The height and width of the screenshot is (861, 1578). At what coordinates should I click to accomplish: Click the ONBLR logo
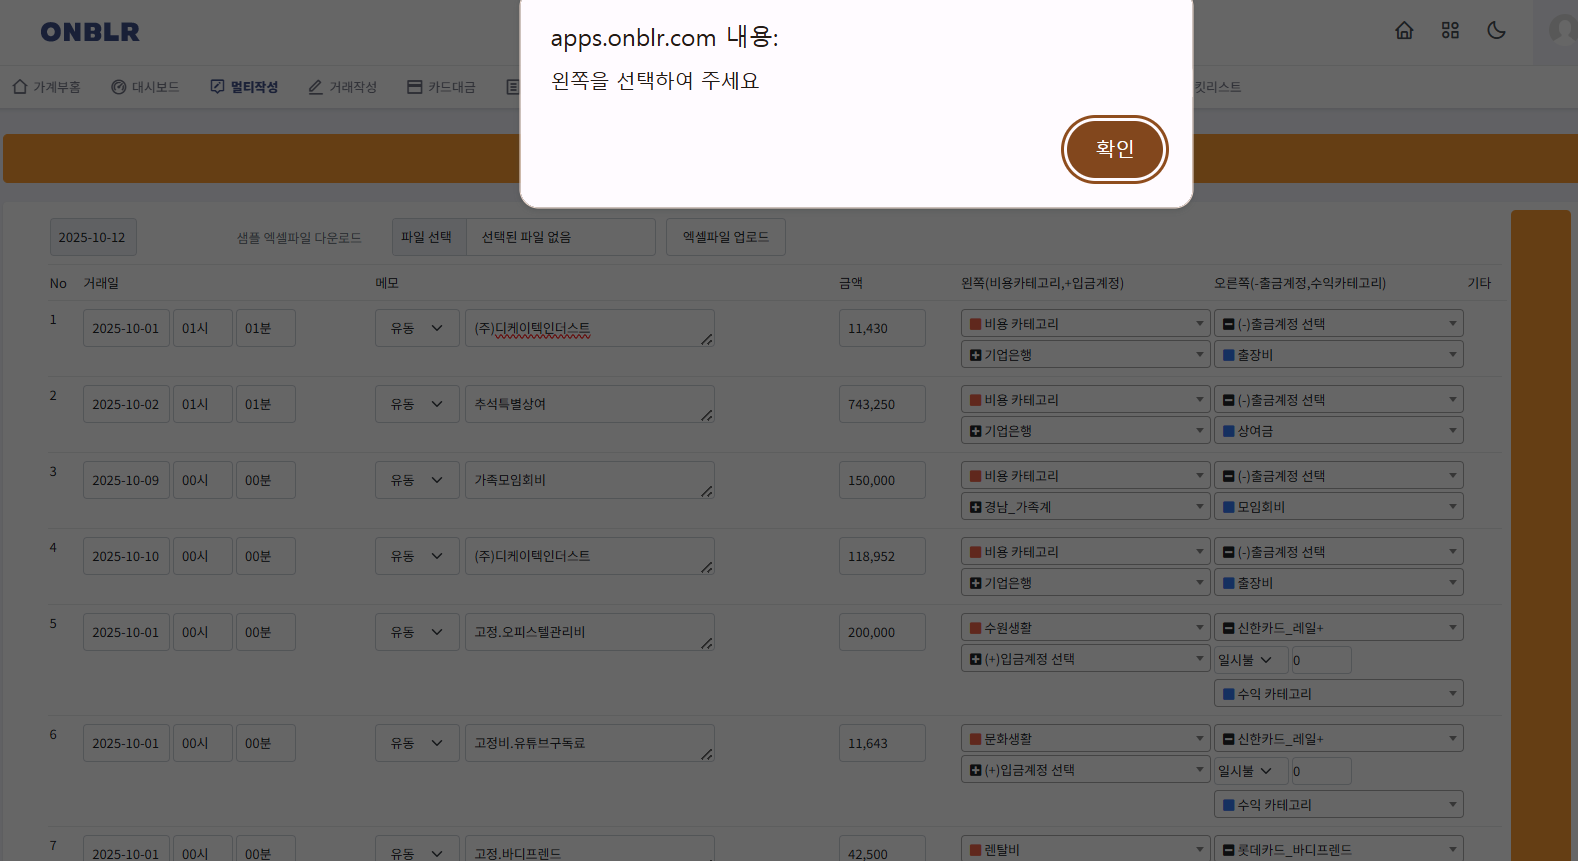(90, 32)
